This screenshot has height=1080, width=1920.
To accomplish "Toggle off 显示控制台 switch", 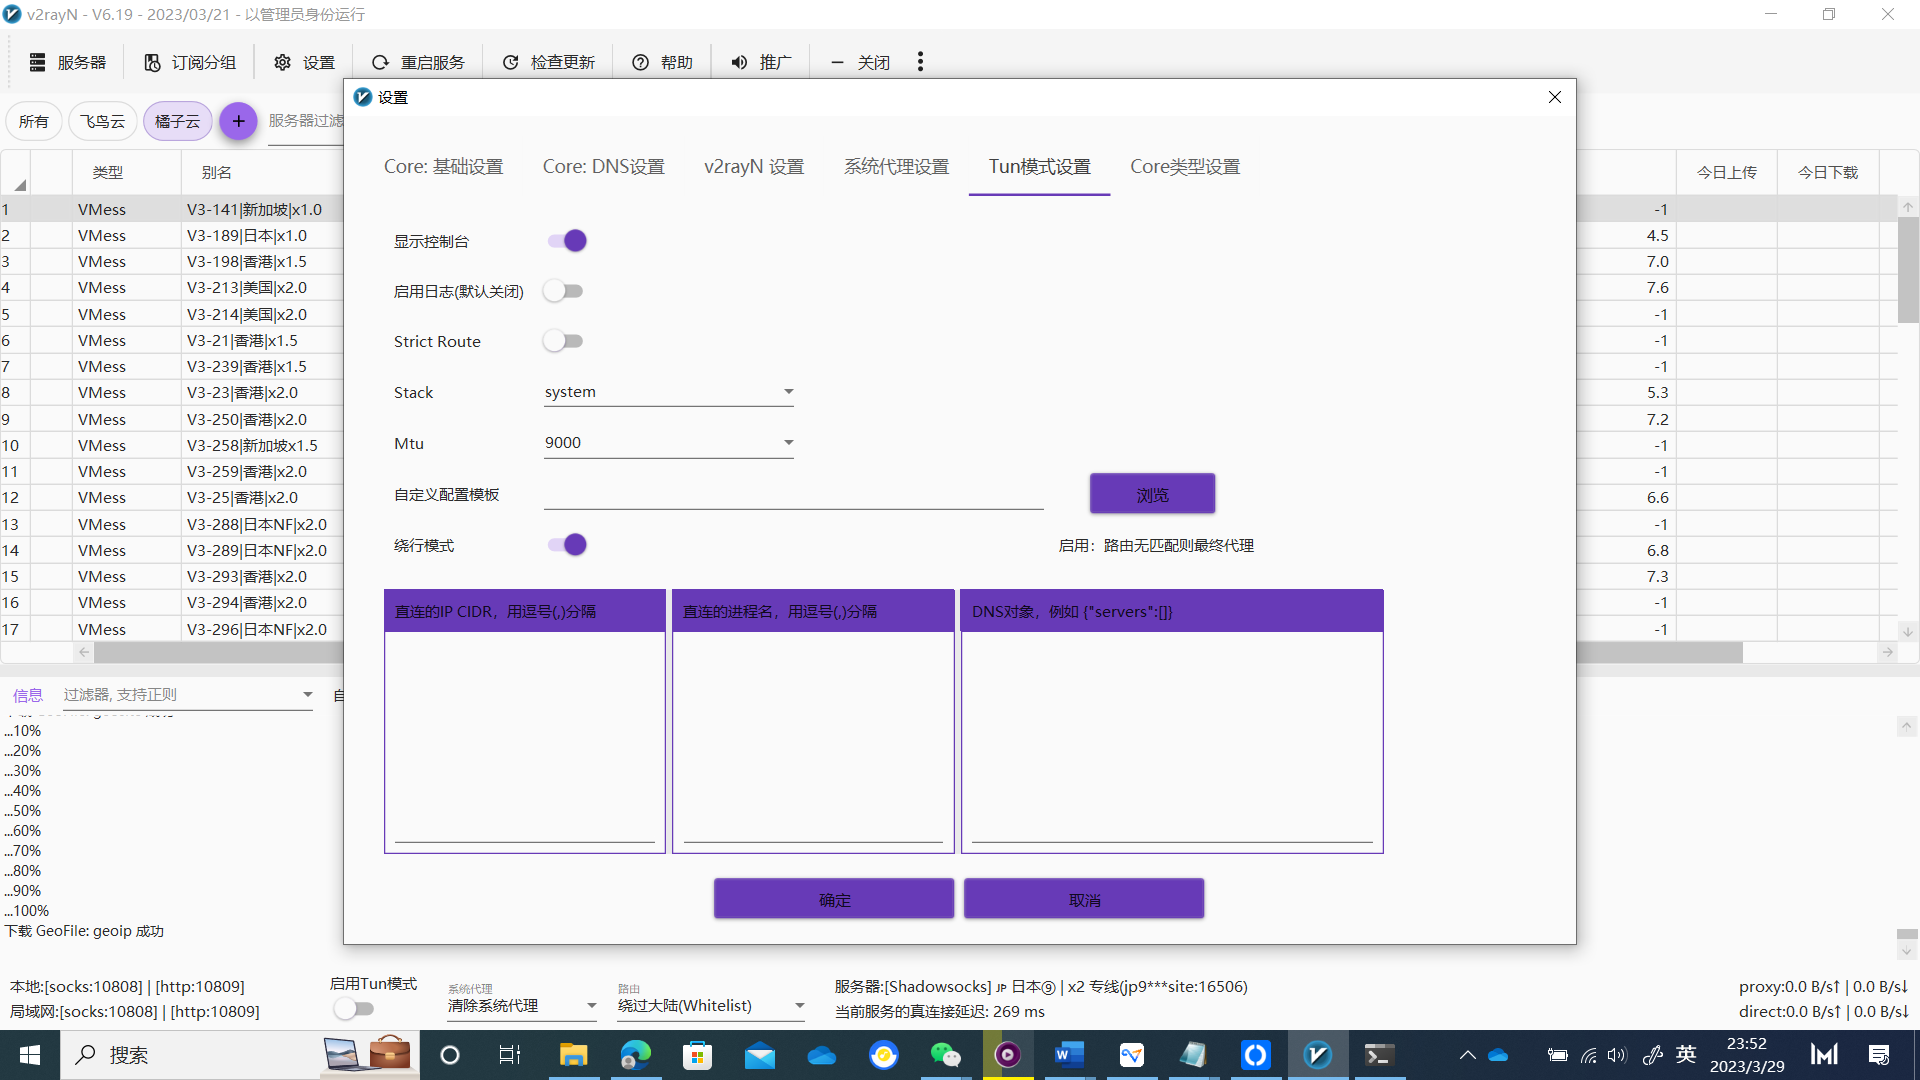I will [x=565, y=240].
